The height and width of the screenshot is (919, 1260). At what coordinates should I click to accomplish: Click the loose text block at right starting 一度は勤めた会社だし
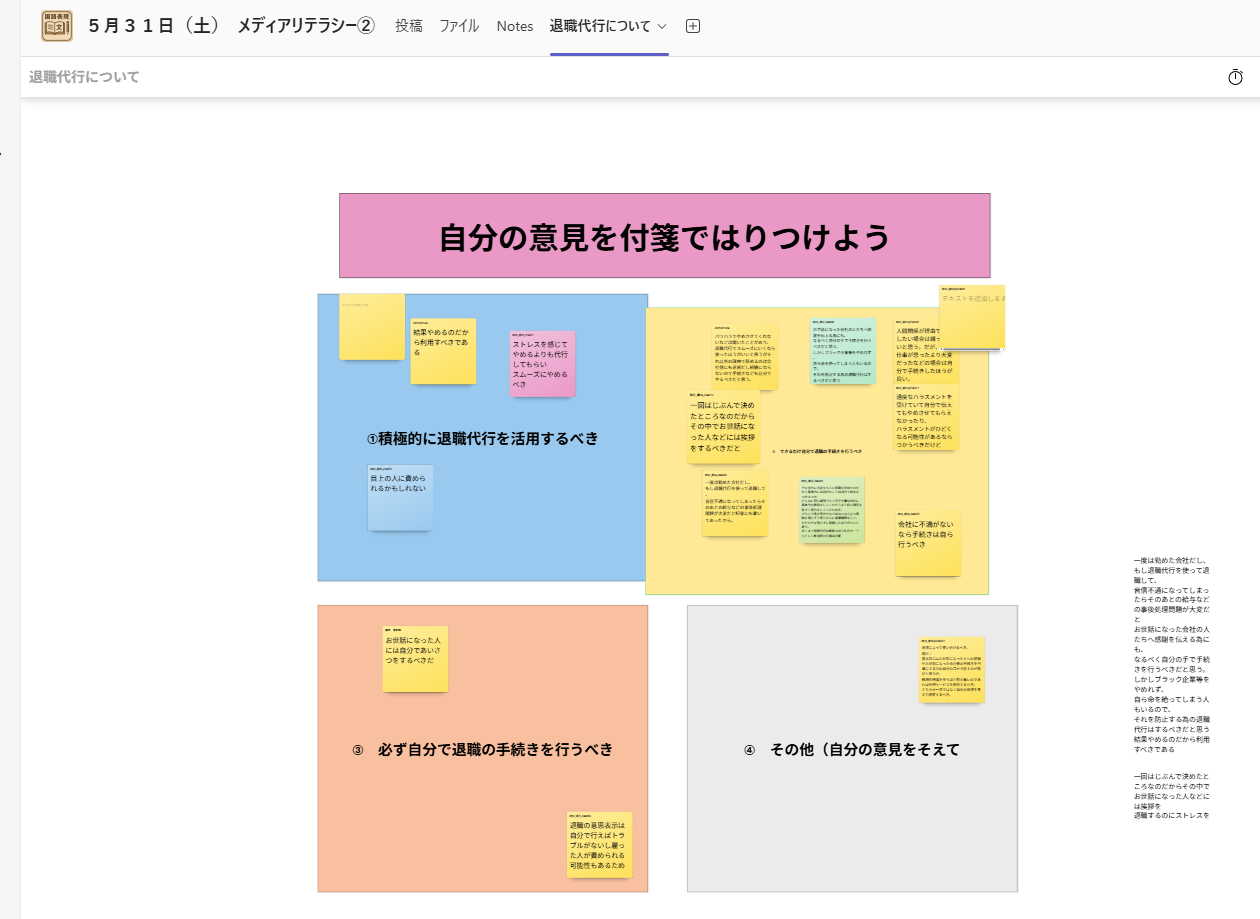1173,655
